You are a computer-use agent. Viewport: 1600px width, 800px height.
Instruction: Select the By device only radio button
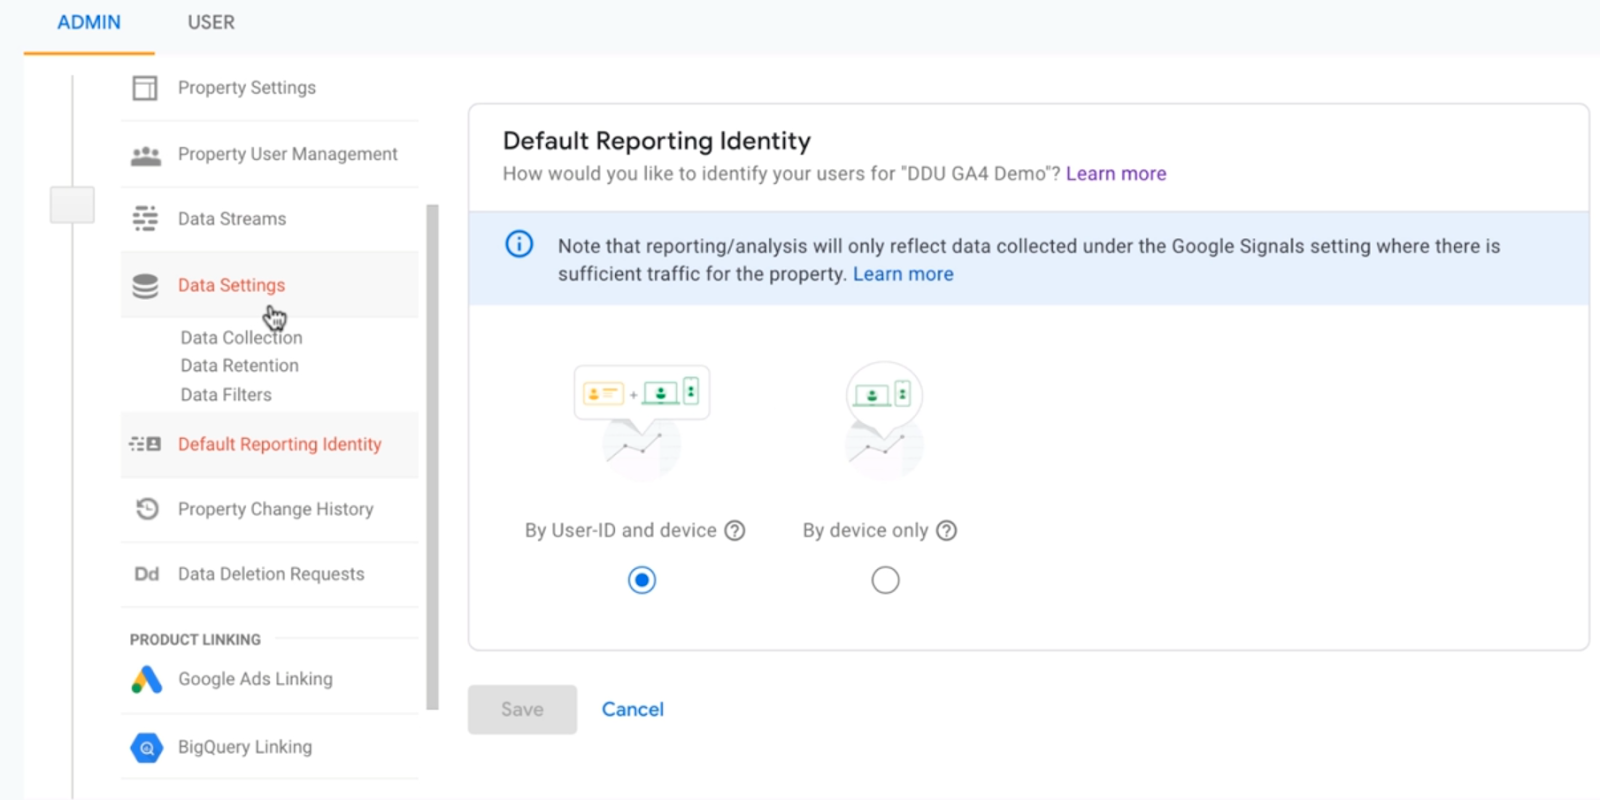point(885,580)
